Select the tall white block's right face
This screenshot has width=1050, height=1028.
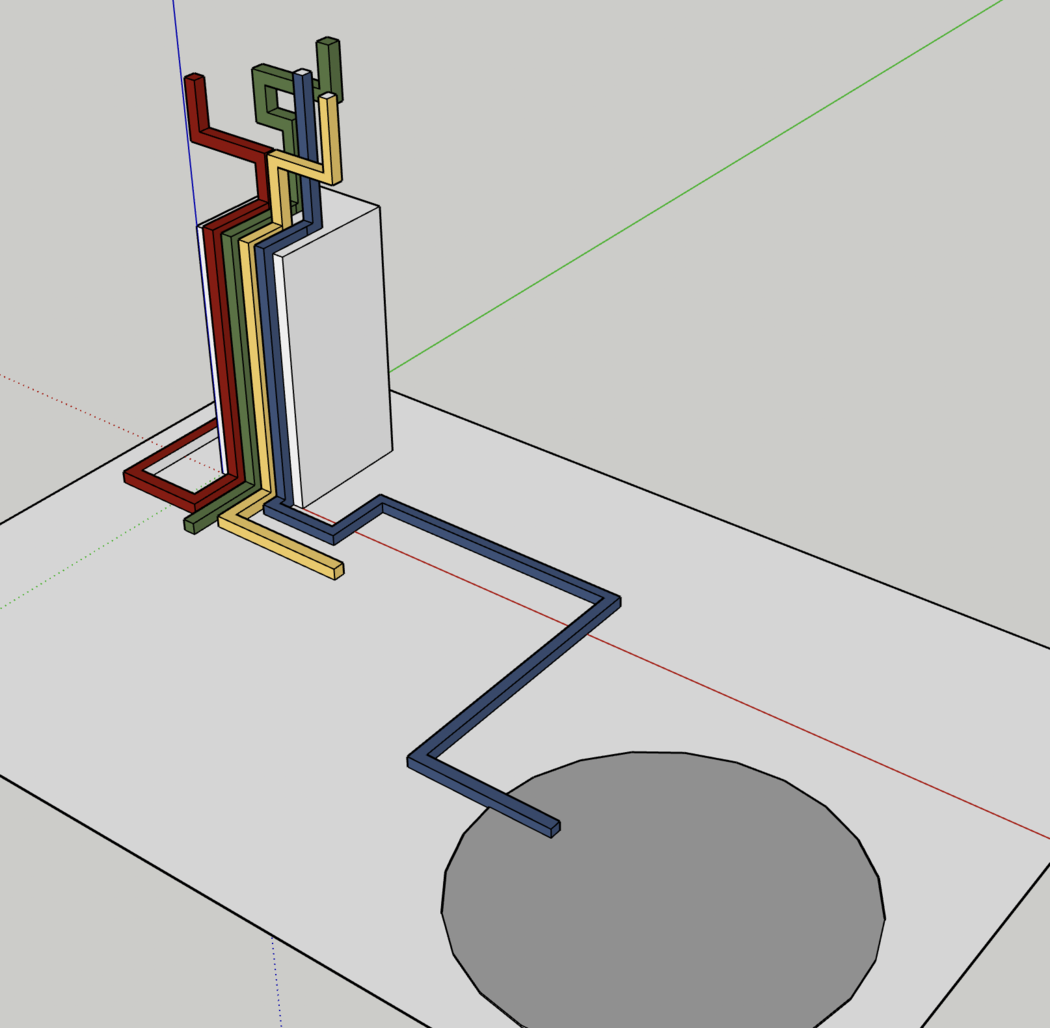[x=335, y=350]
